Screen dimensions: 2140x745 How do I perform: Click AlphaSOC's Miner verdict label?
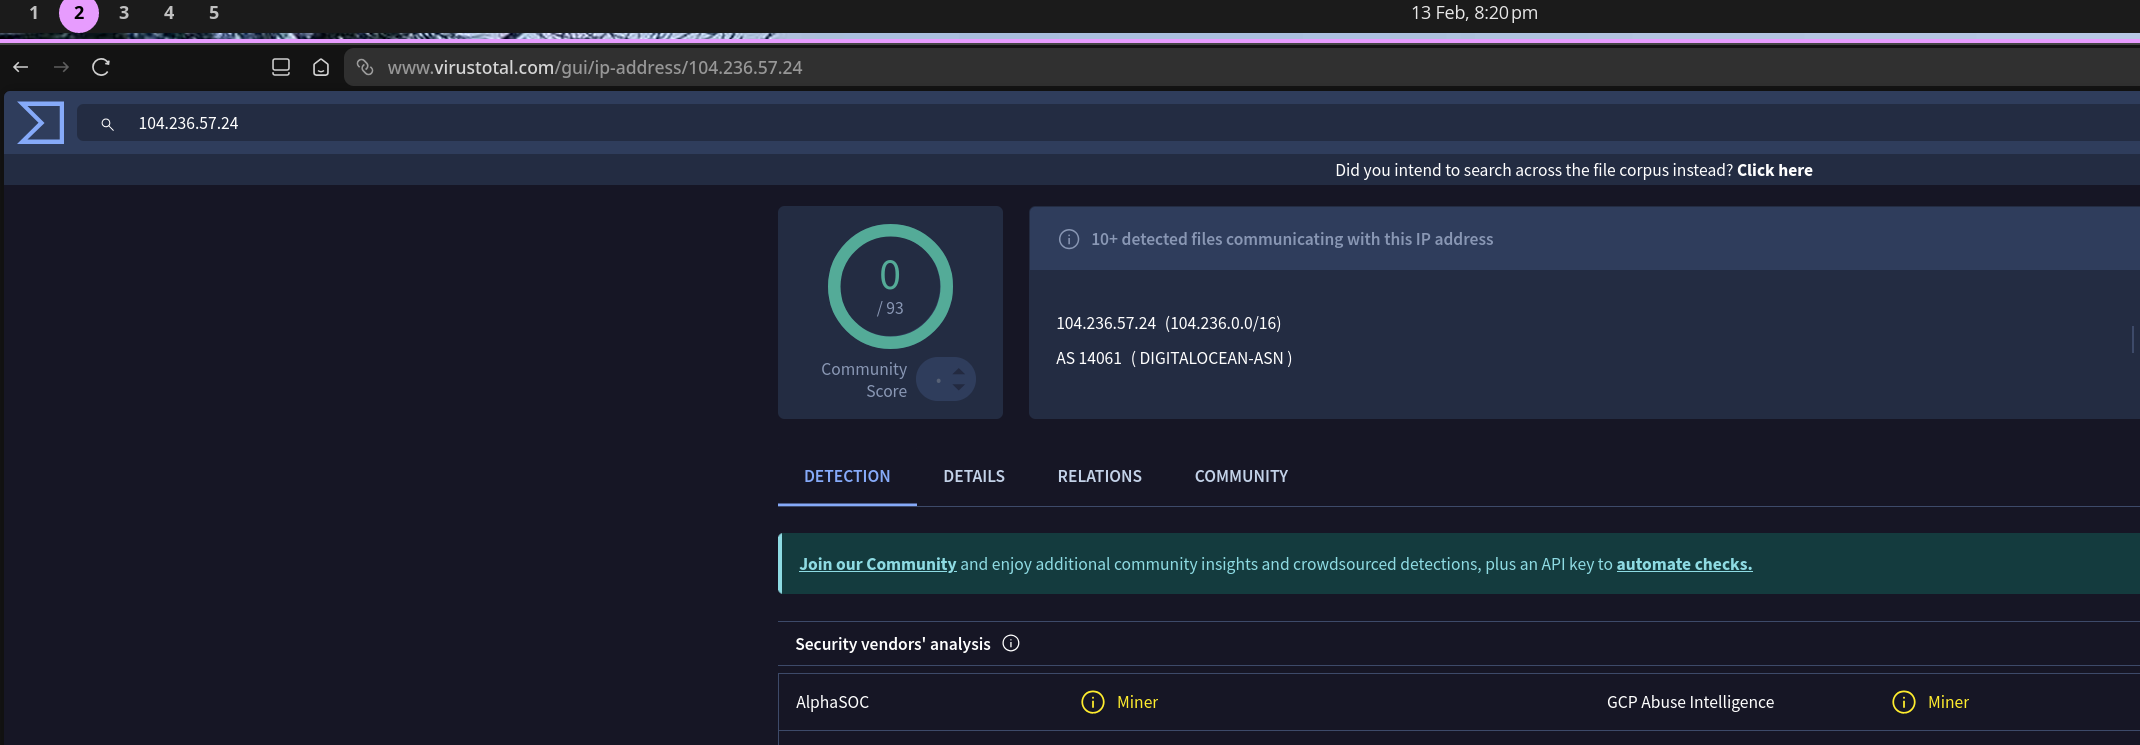1137,702
